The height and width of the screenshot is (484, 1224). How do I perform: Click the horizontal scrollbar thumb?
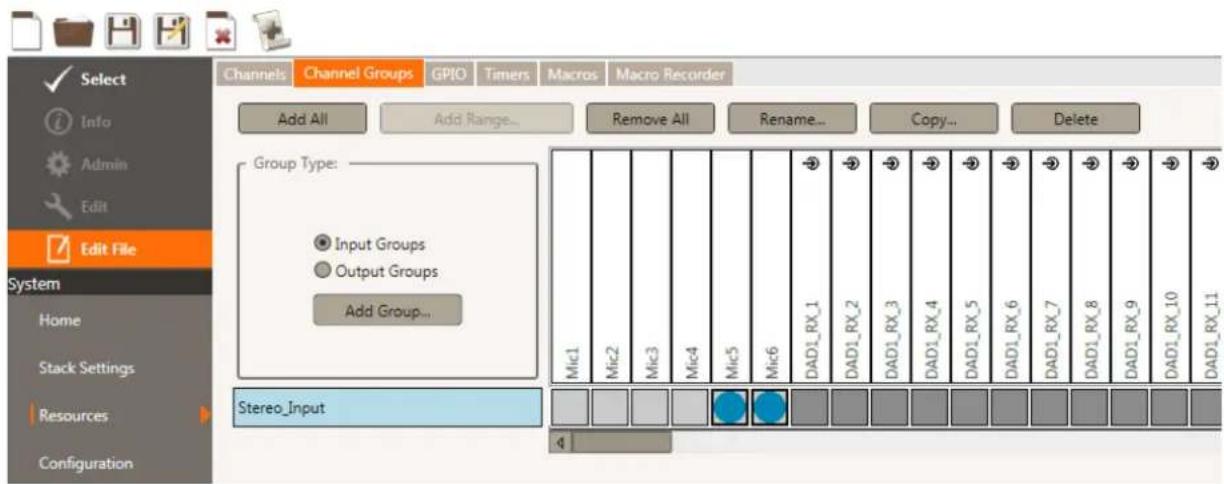point(621,441)
